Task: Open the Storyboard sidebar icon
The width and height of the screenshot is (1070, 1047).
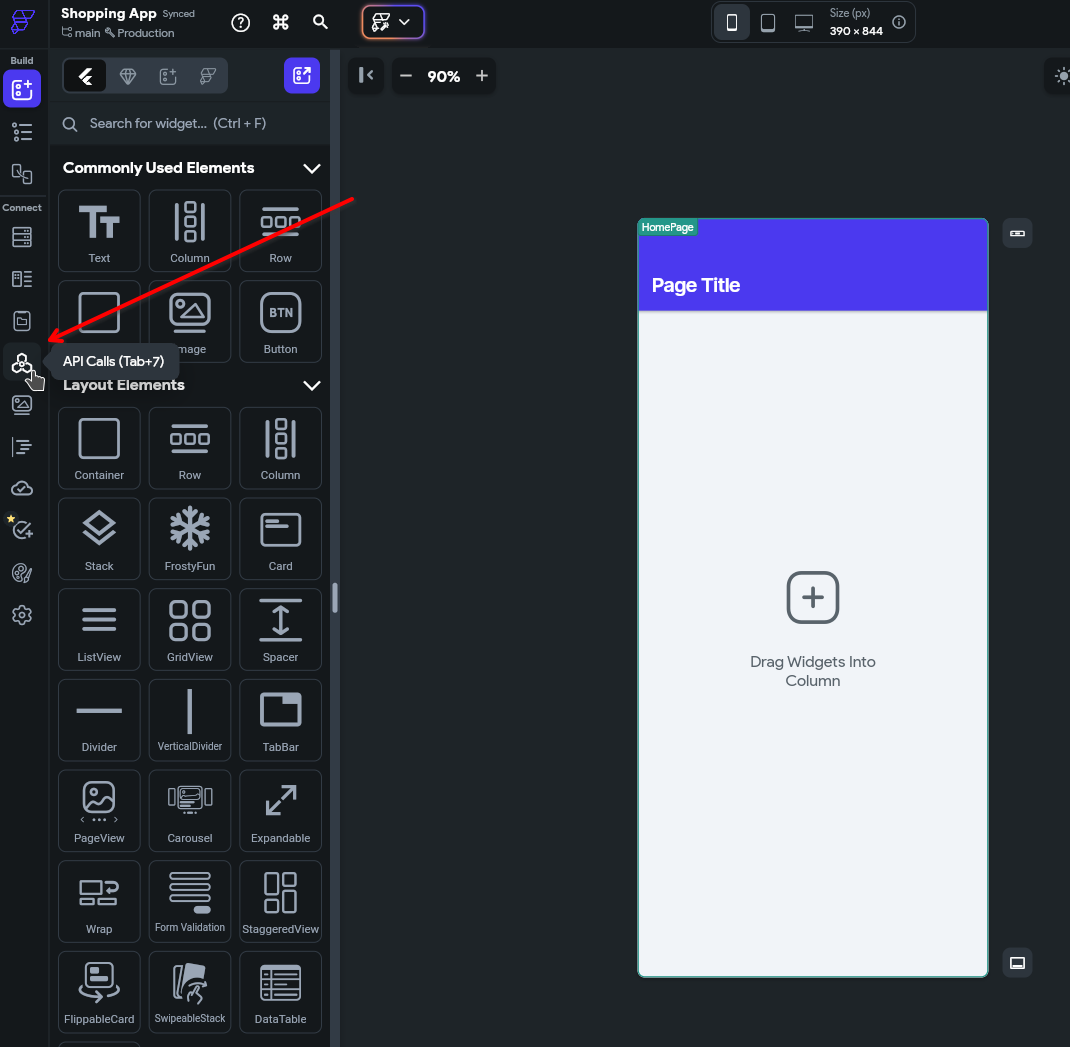Action: (22, 174)
